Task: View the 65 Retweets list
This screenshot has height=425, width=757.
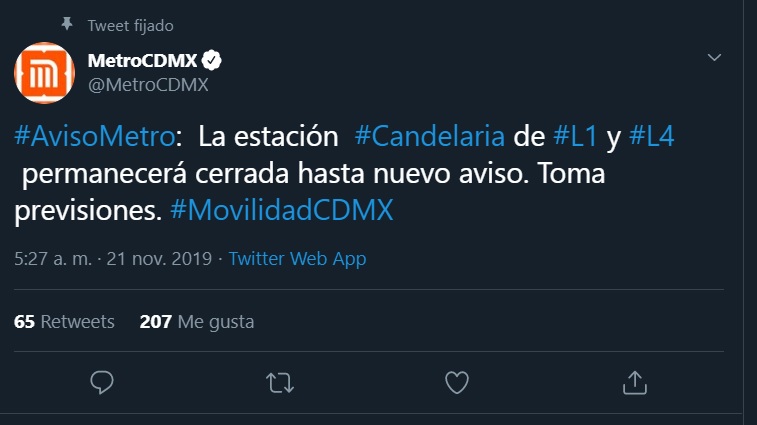Action: tap(64, 322)
